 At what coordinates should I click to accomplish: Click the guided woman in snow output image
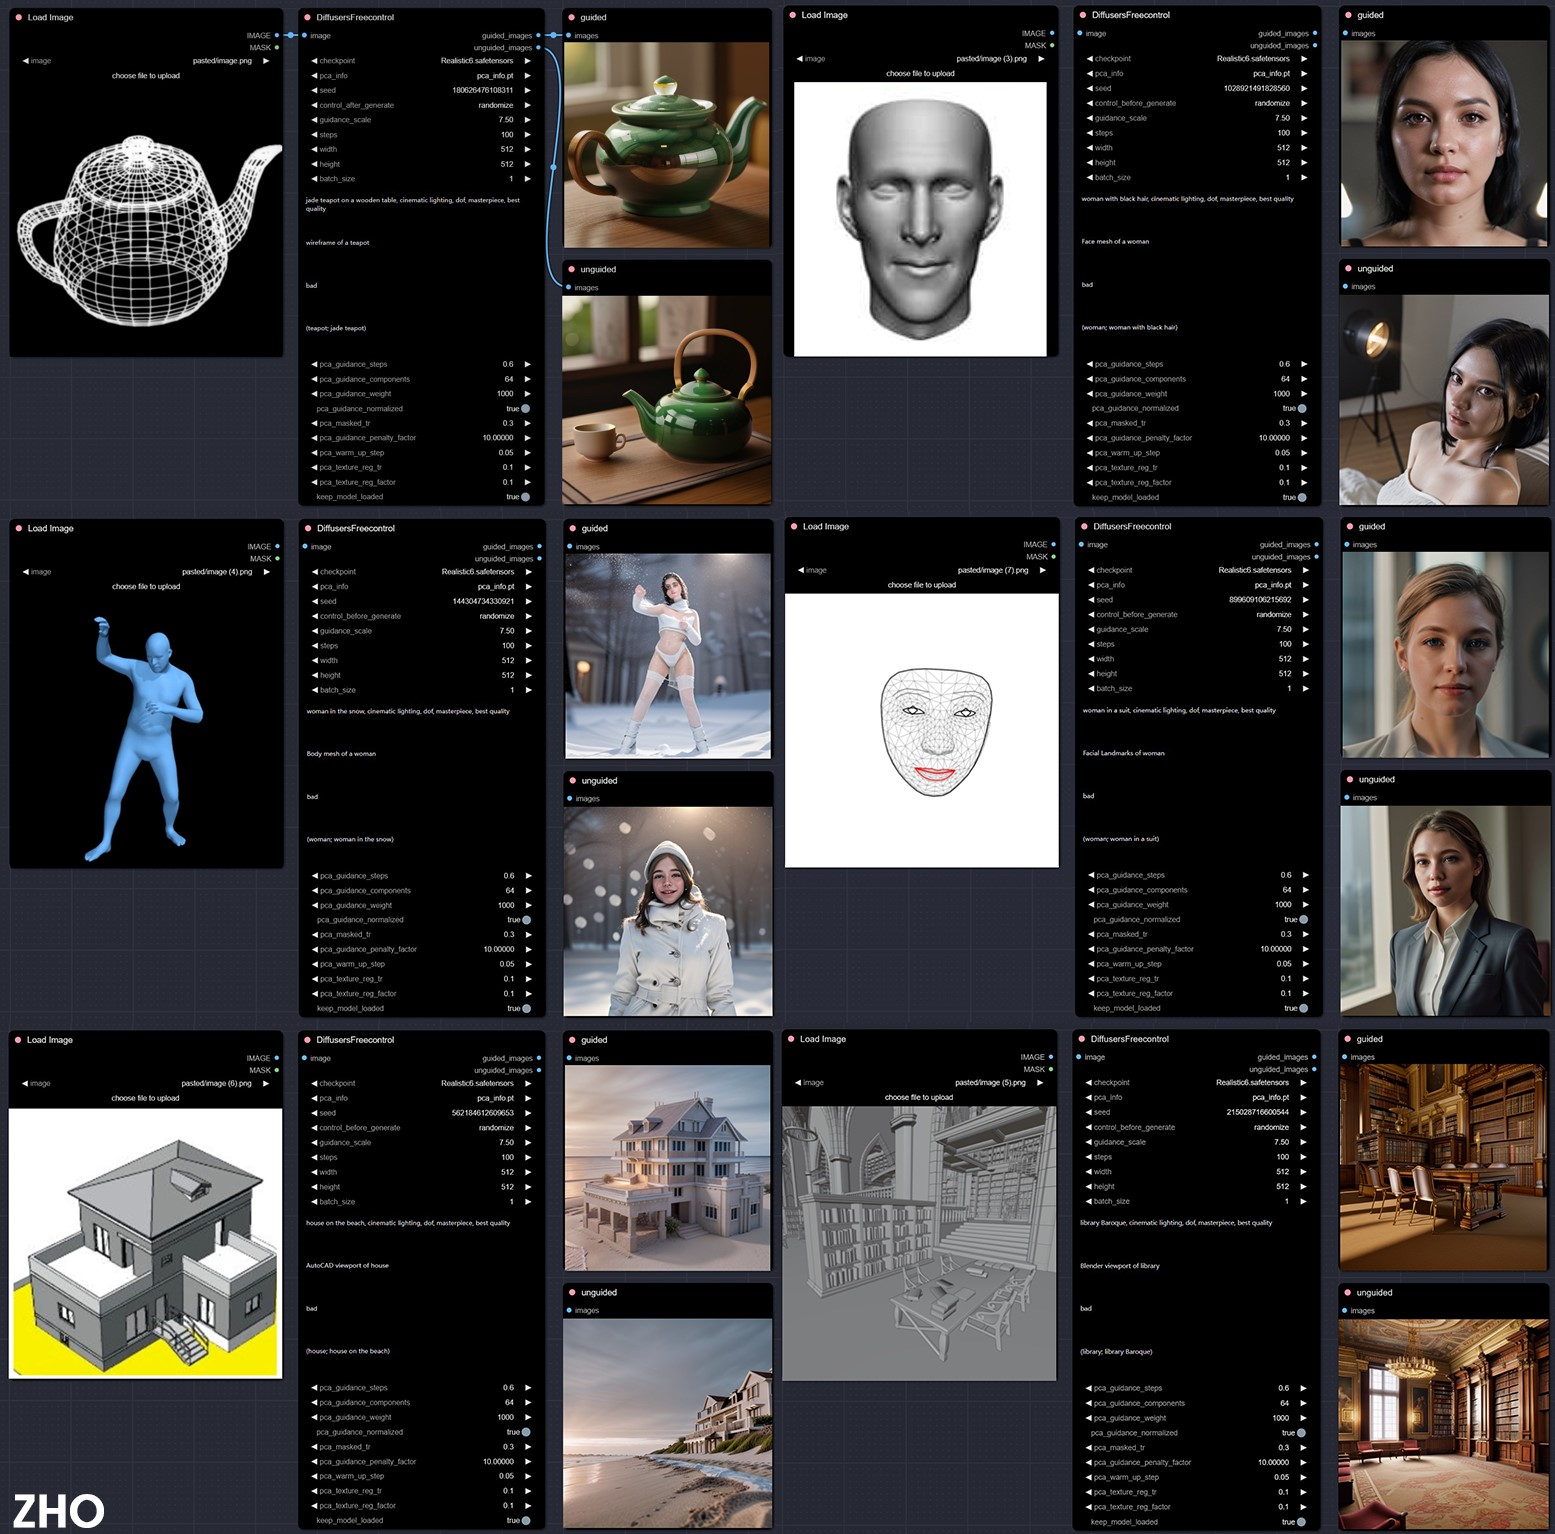668,656
